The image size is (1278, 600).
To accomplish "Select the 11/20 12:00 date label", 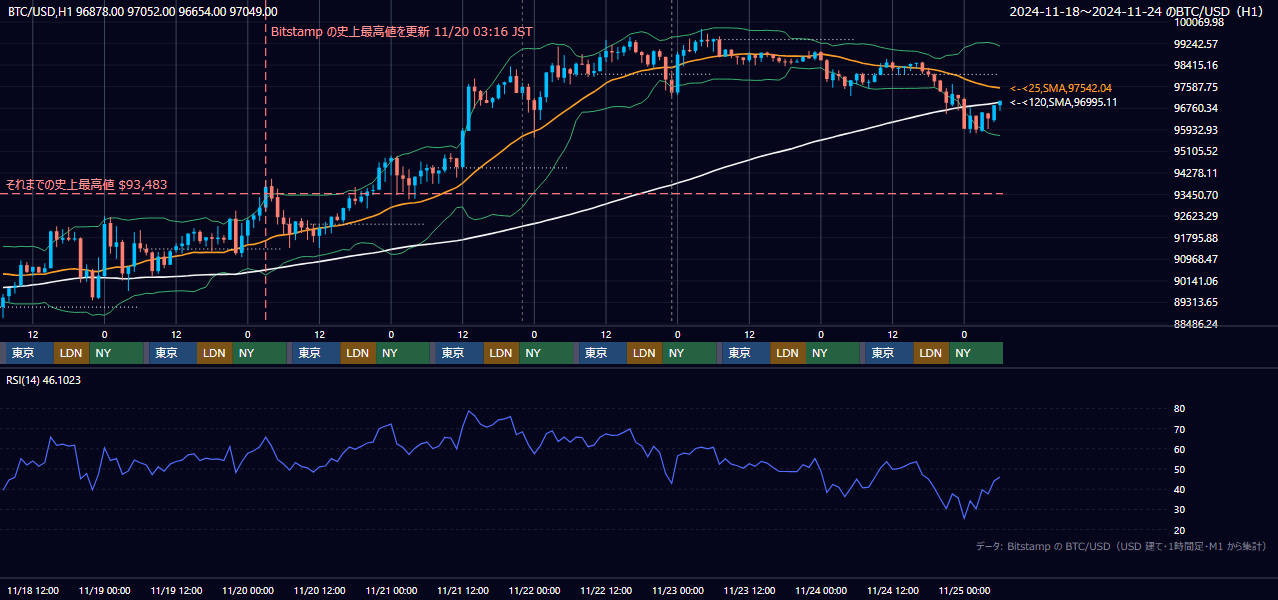I will click(320, 590).
